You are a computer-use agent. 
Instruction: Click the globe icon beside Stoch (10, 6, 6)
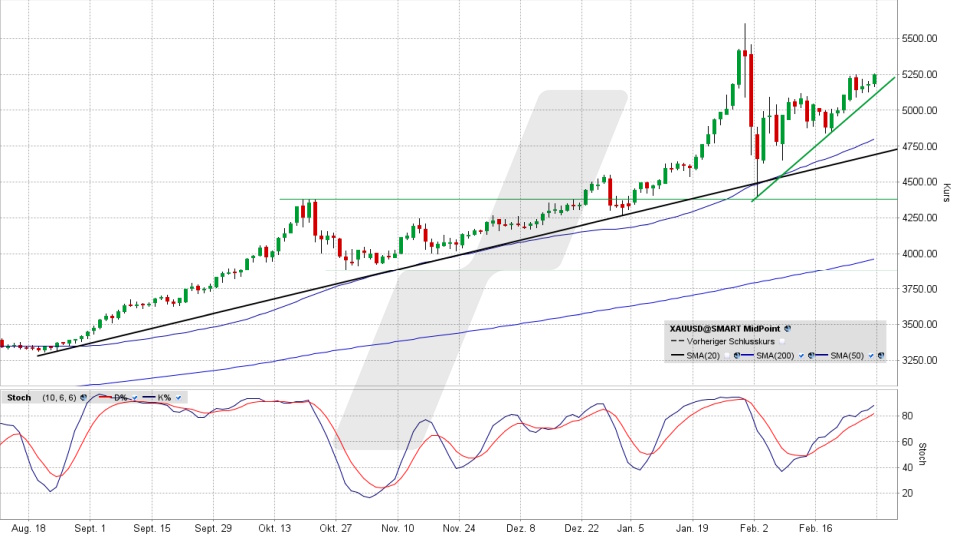tap(83, 397)
